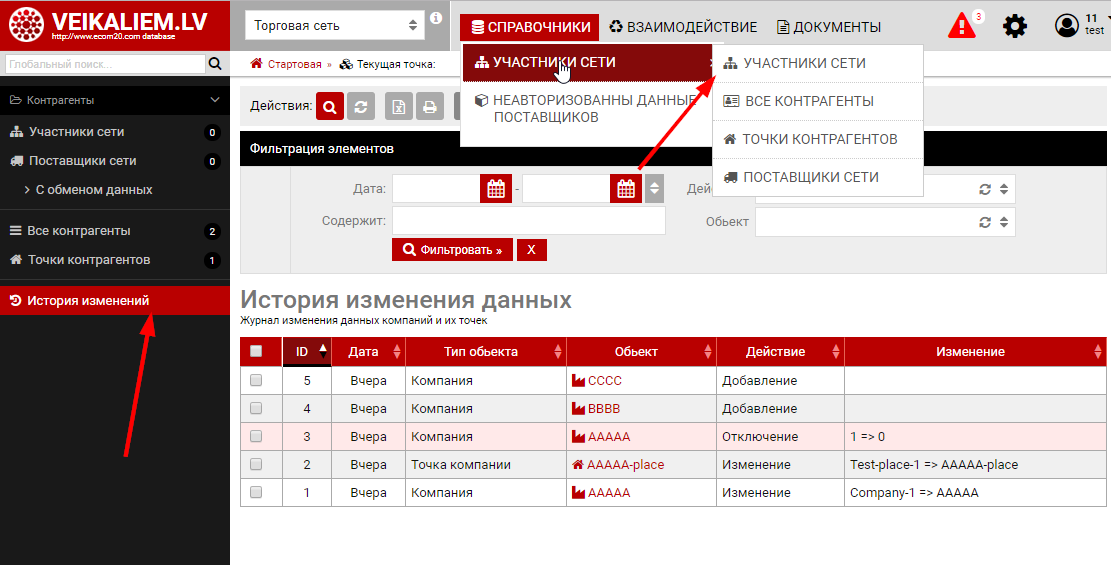Open the Взаимодействие top menu

684,27
